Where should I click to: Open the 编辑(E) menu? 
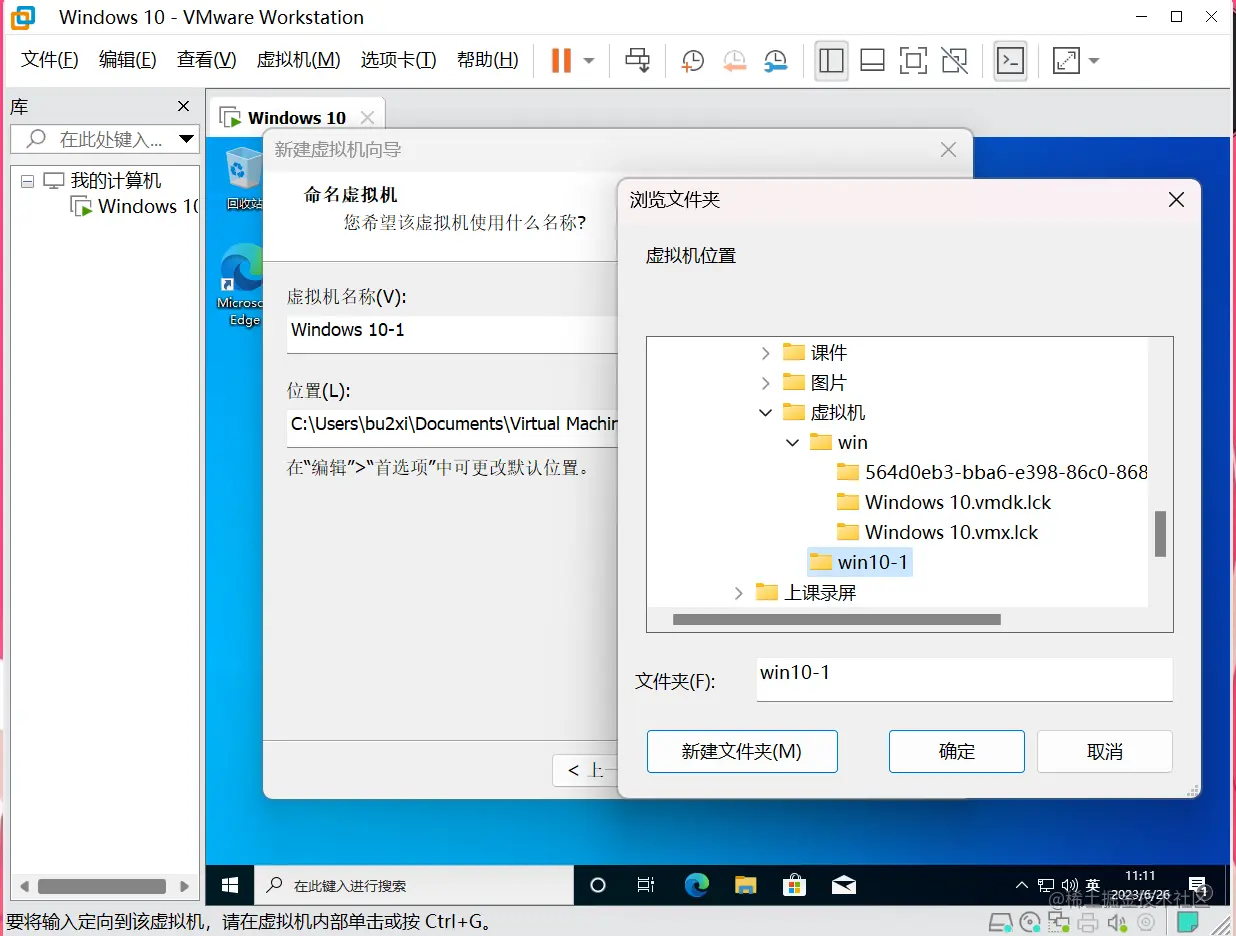(x=127, y=60)
